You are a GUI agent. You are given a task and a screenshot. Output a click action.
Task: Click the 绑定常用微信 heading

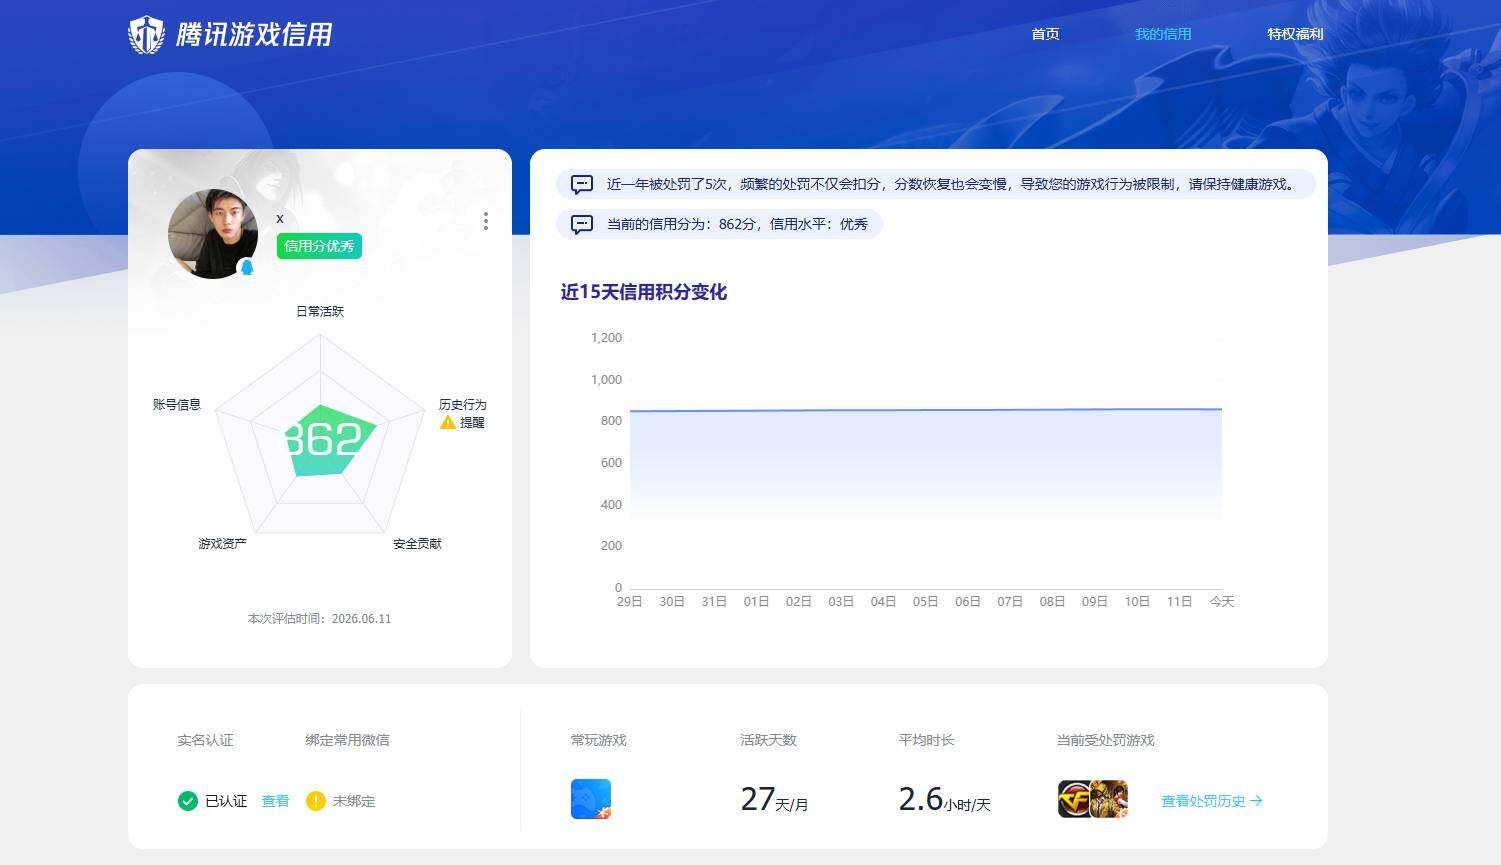click(347, 740)
